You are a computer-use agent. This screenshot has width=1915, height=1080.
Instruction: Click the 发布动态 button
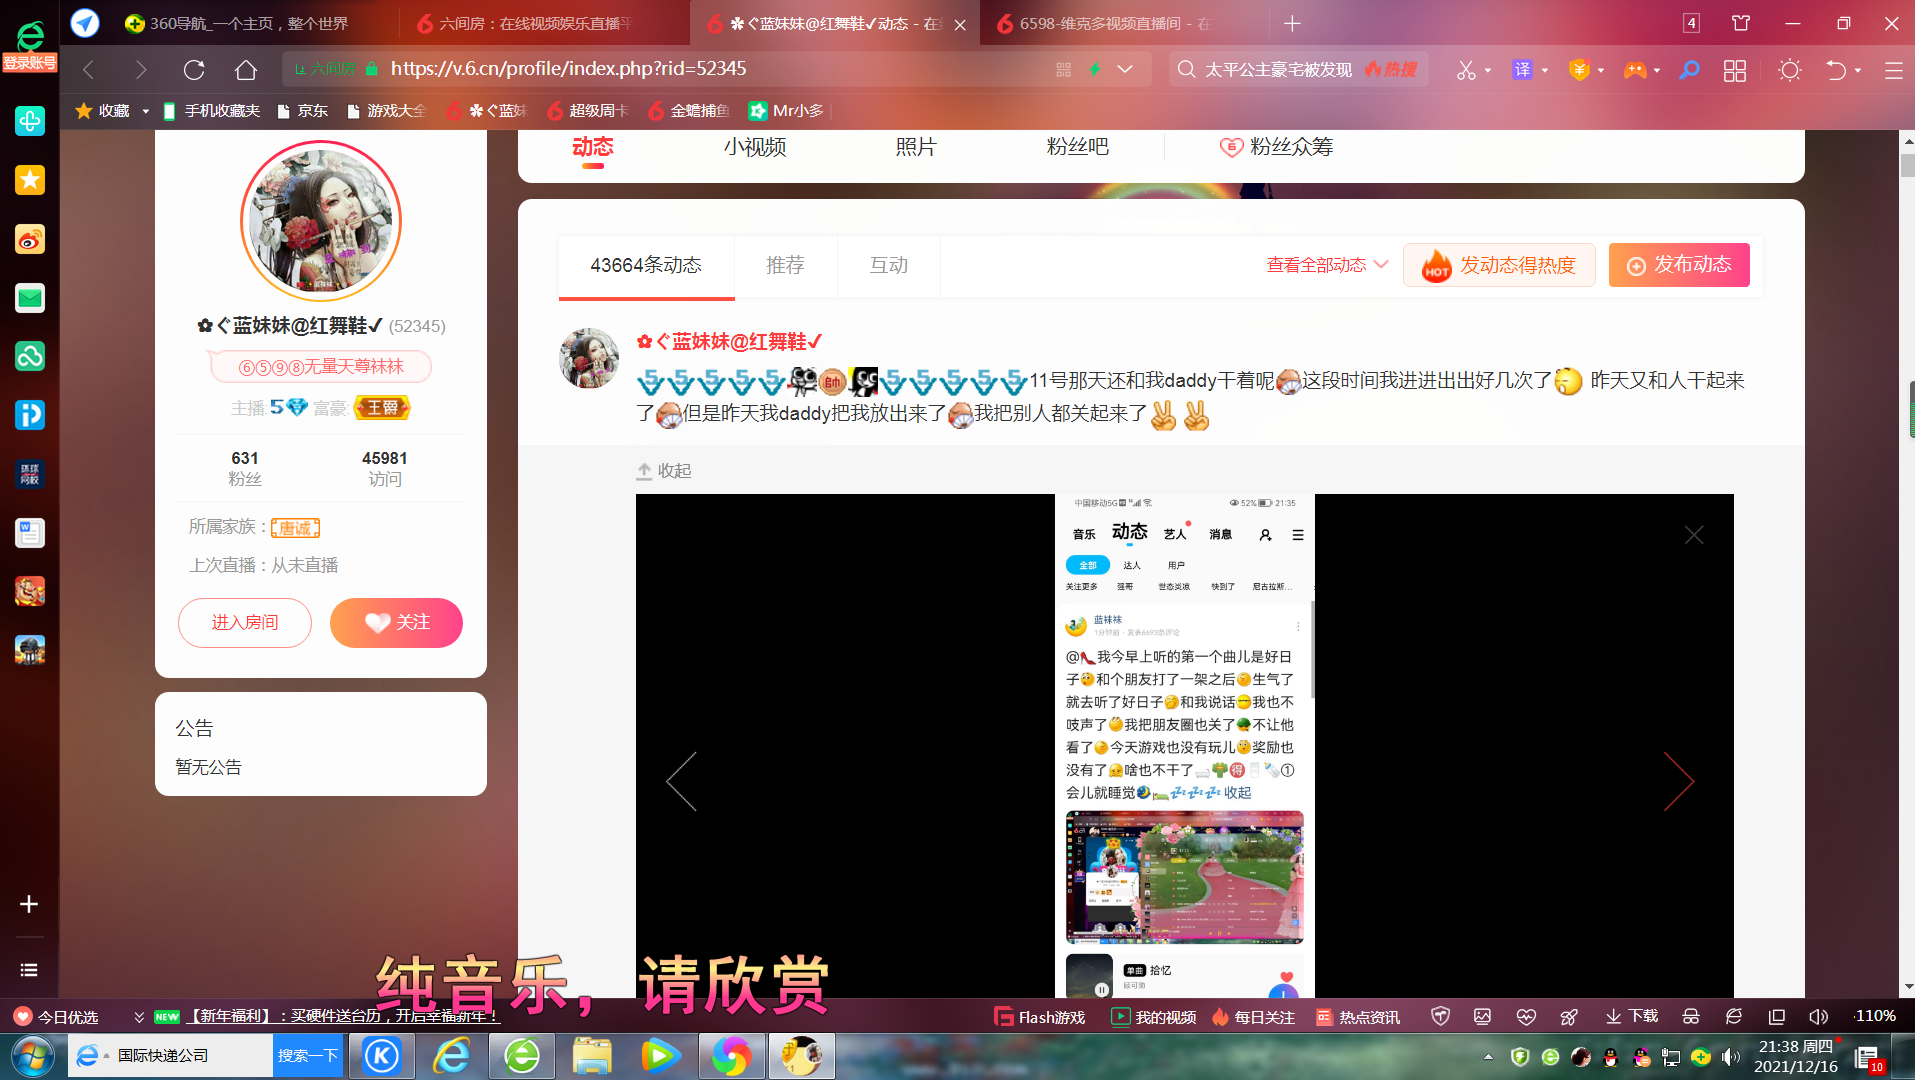1679,265
